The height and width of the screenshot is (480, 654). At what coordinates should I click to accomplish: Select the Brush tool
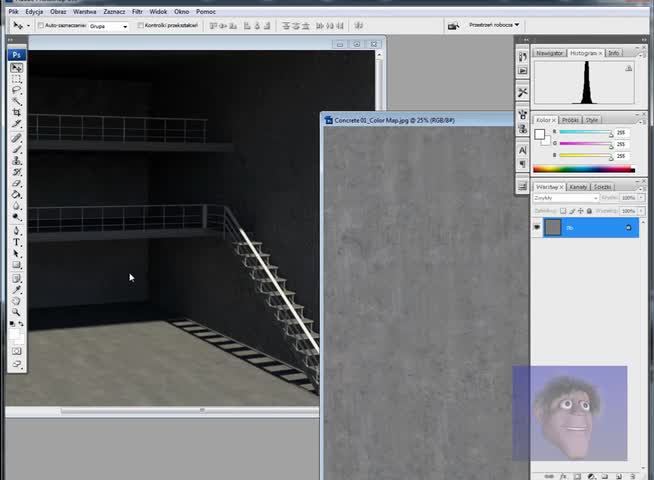(17, 149)
